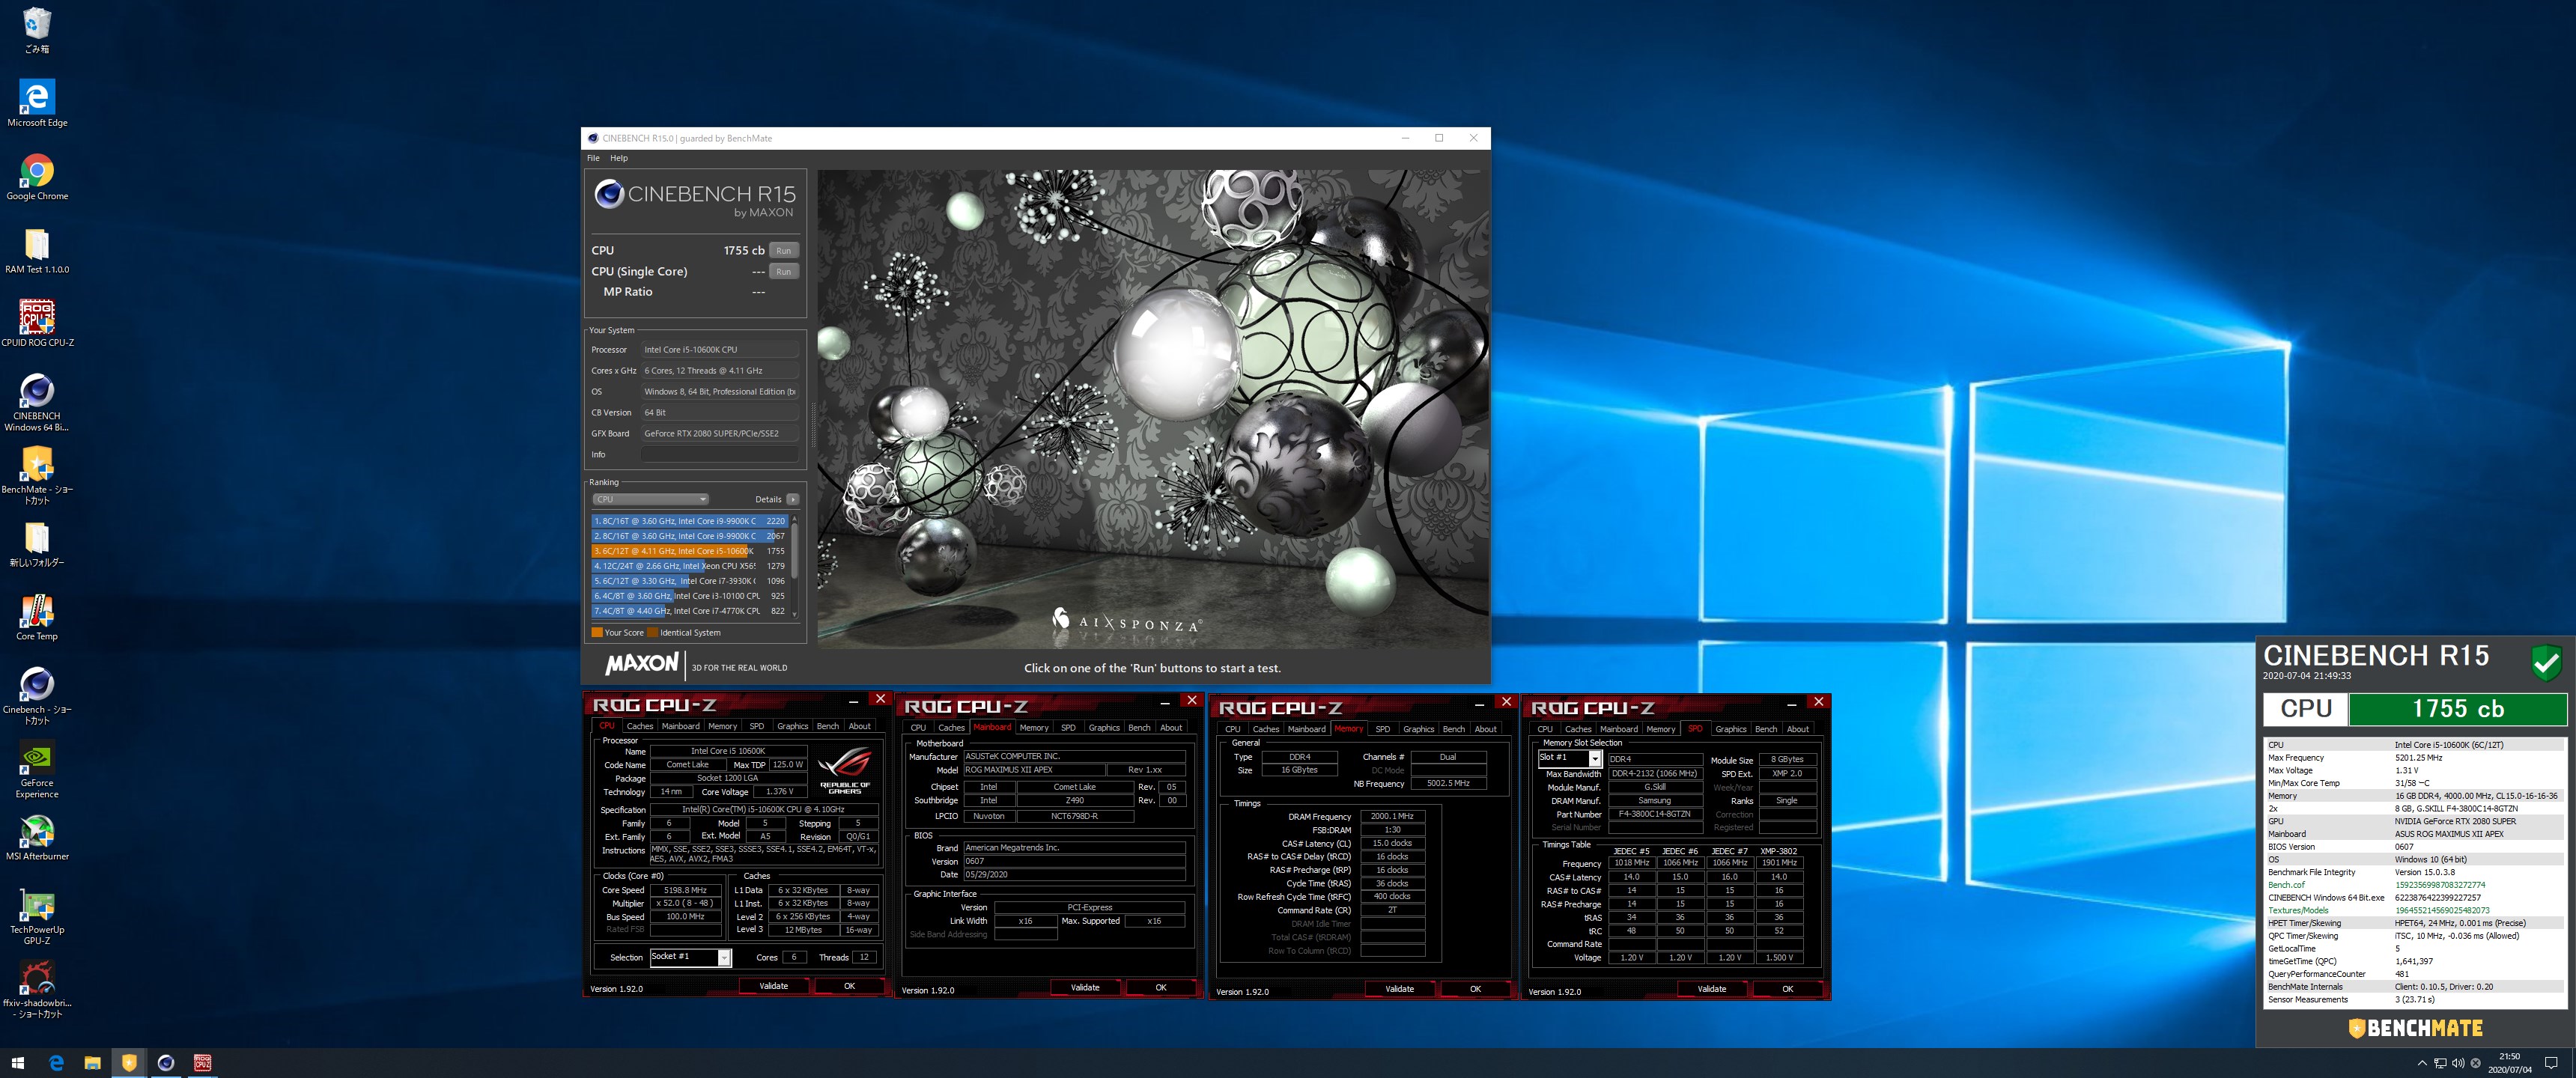Viewport: 2576px width, 1078px height.
Task: Select the new folder desktop icon
Action: tap(37, 544)
